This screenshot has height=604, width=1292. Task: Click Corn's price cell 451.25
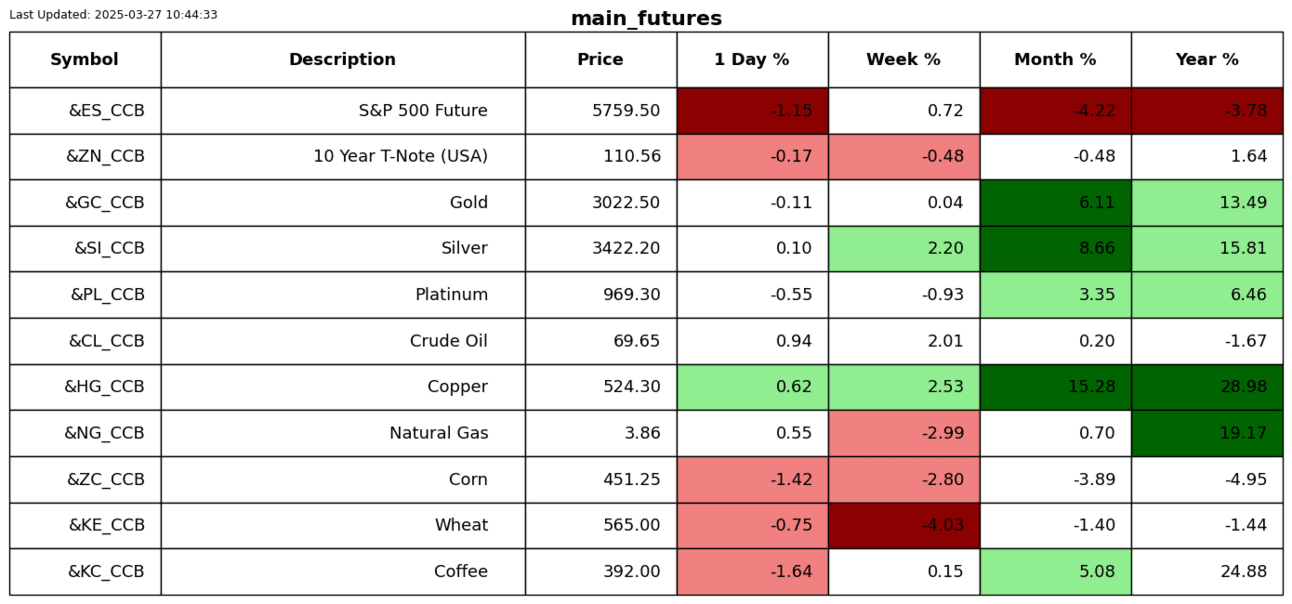pos(600,480)
